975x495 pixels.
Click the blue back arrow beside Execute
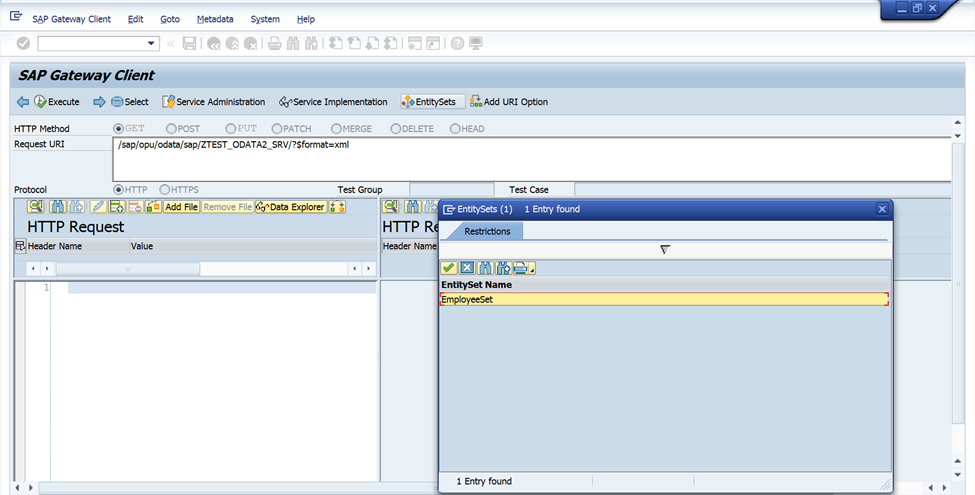tap(23, 102)
